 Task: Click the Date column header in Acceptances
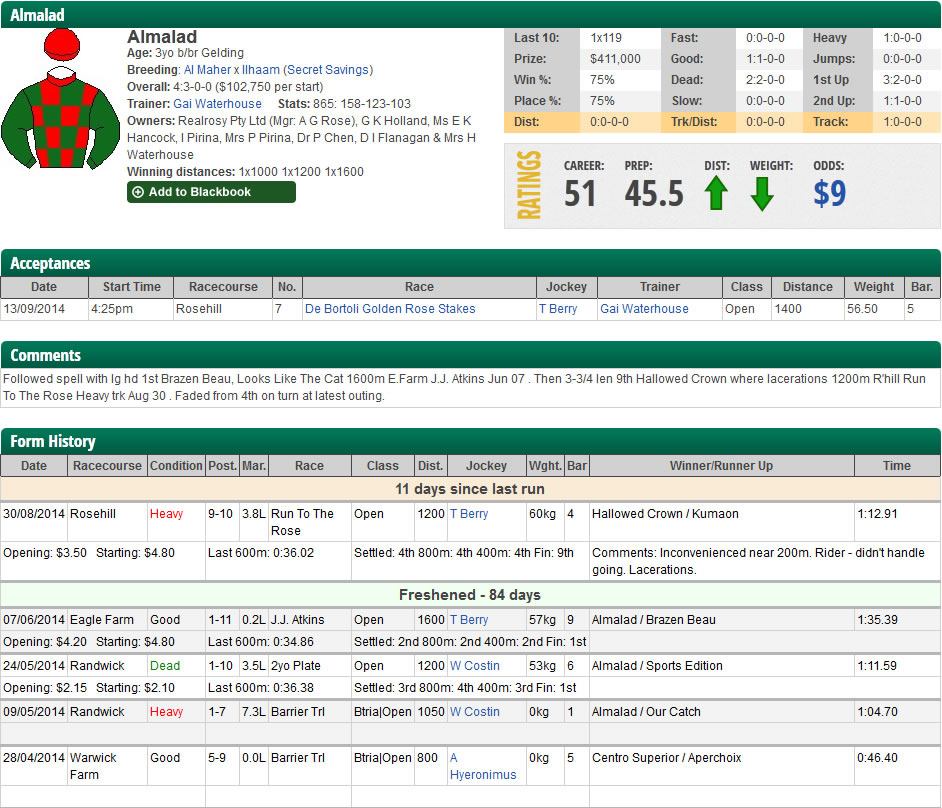pyautogui.click(x=44, y=287)
